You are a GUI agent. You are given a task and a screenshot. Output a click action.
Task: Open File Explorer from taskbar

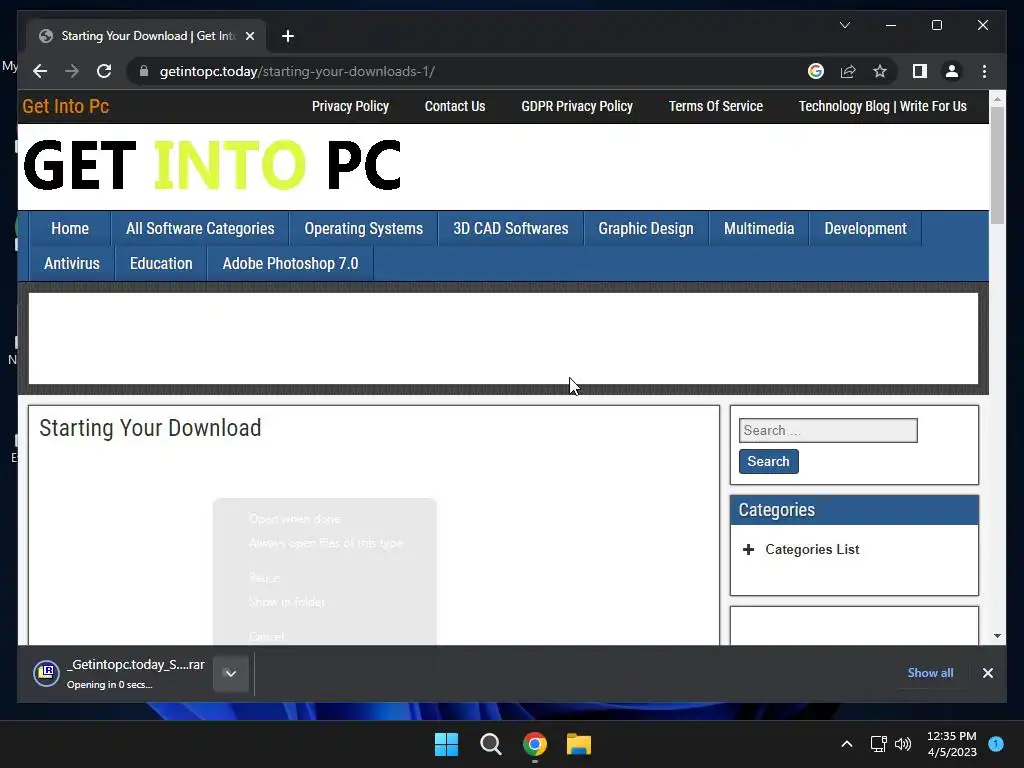579,744
